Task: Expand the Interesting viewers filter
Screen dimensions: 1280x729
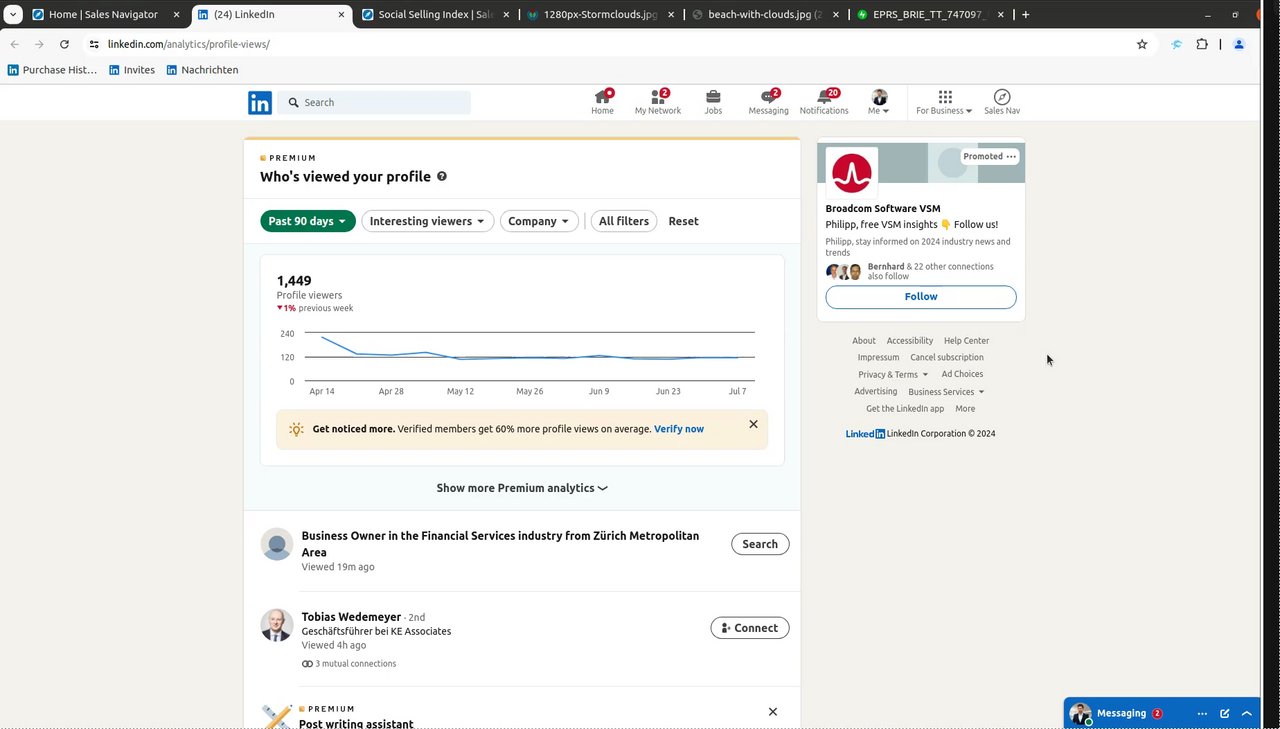Action: point(427,221)
